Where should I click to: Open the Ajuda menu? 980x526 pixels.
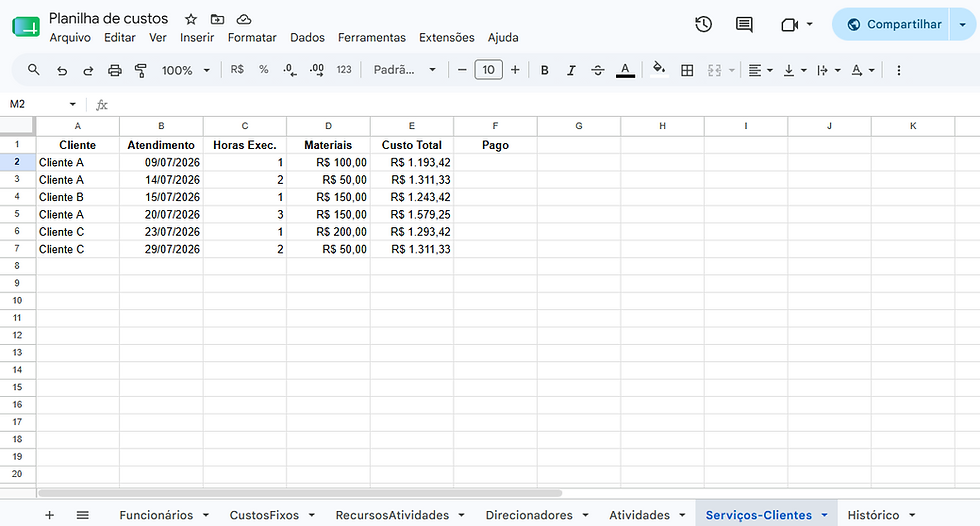[503, 37]
